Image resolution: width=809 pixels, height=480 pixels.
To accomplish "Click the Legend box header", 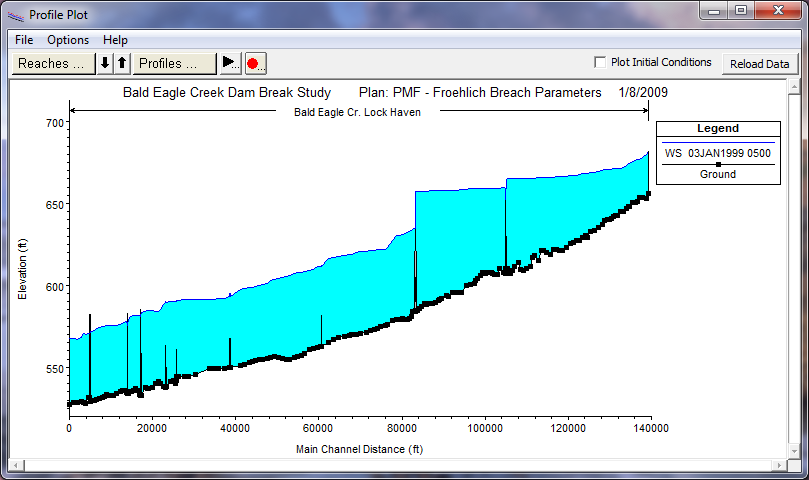I will (718, 128).
